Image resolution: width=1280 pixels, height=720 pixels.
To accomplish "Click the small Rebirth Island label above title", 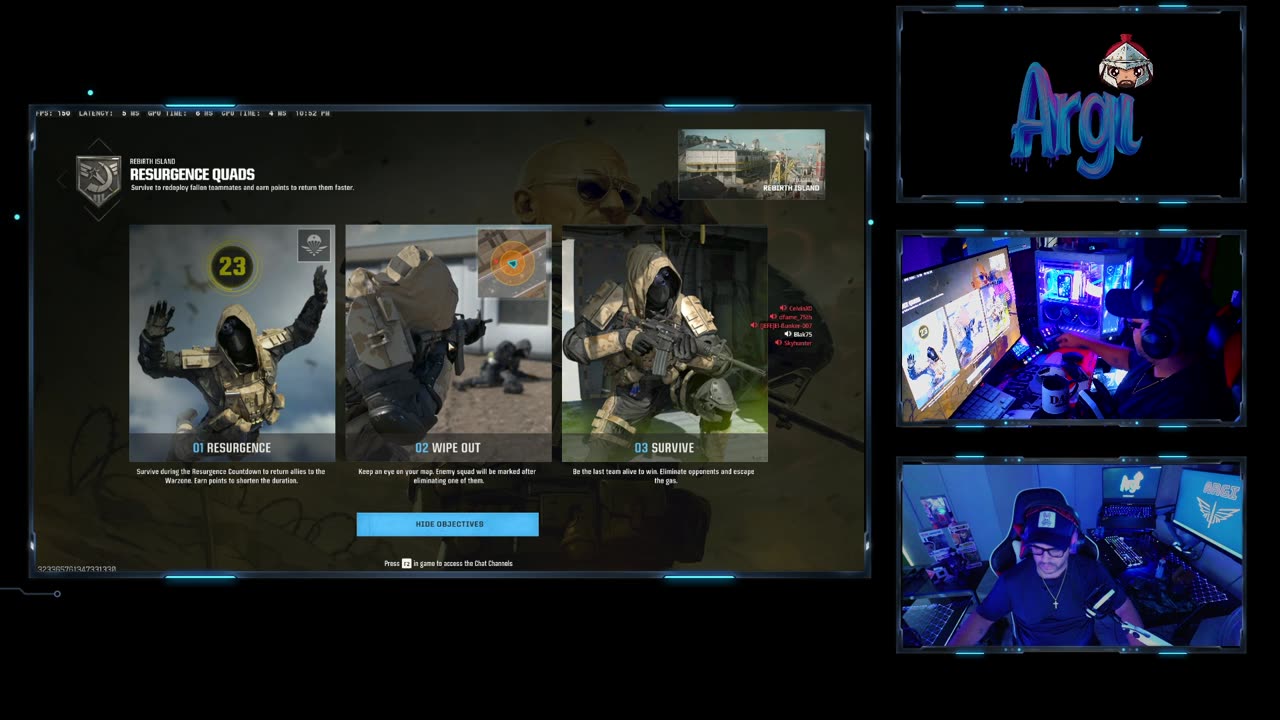I will point(152,161).
